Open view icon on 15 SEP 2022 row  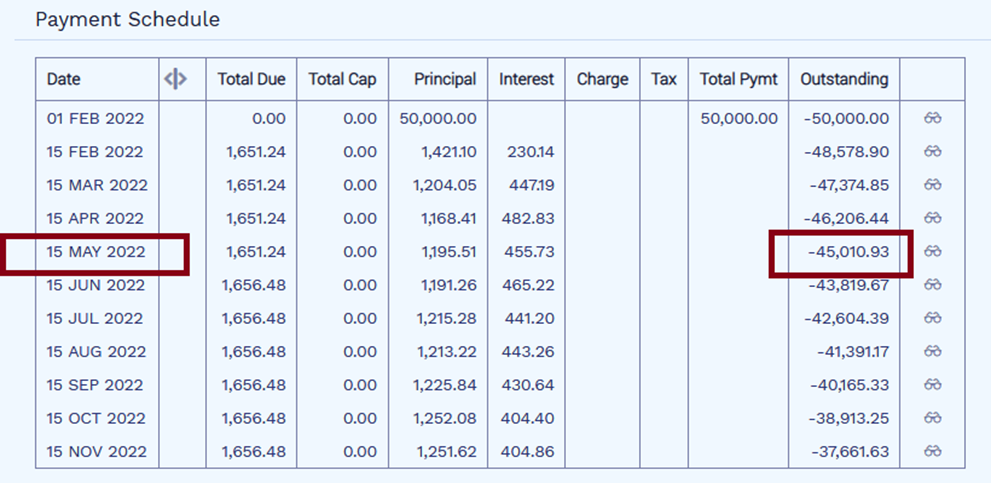click(932, 385)
